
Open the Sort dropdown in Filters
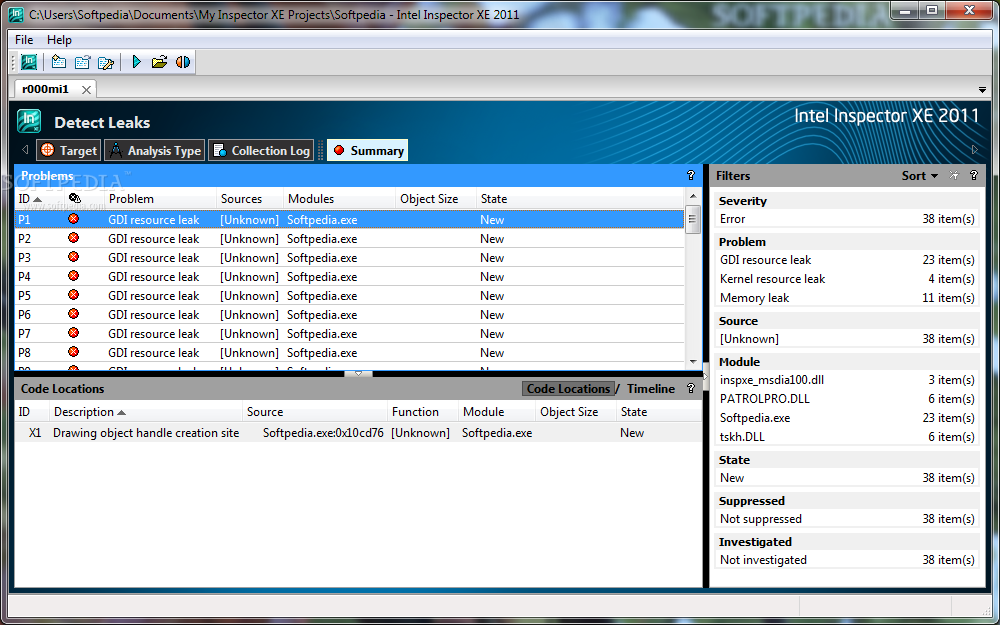coord(920,175)
